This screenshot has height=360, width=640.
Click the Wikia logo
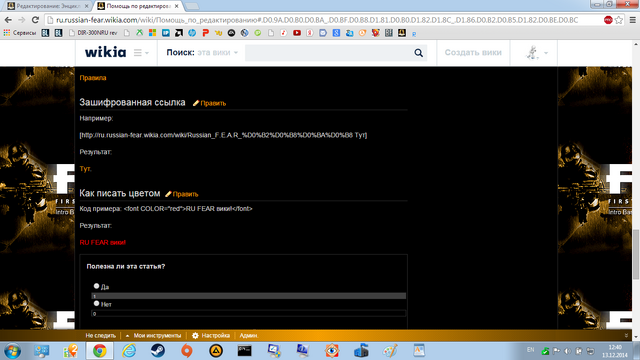coord(105,52)
